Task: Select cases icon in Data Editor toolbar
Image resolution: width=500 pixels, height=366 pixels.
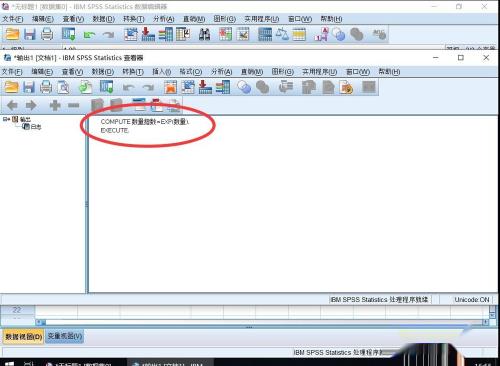Action: (299, 34)
